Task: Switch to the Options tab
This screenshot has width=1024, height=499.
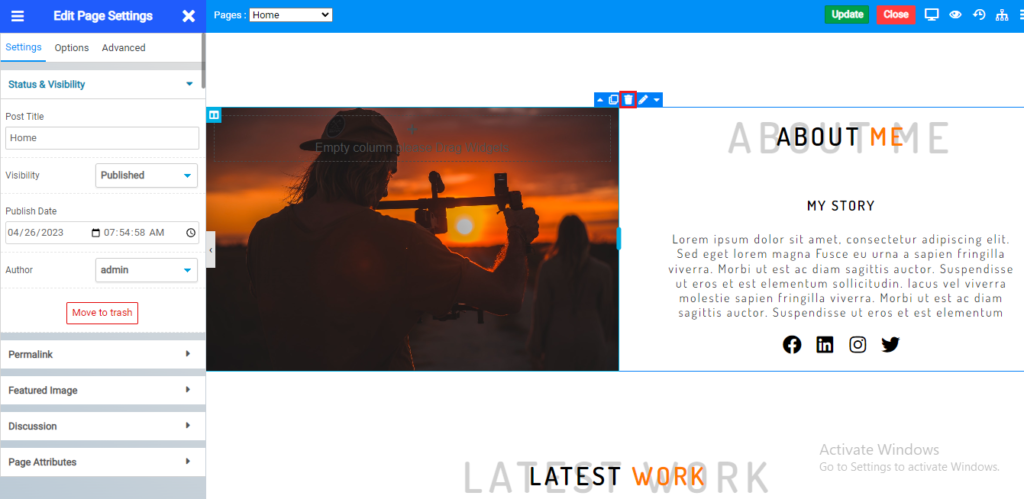Action: 71,48
